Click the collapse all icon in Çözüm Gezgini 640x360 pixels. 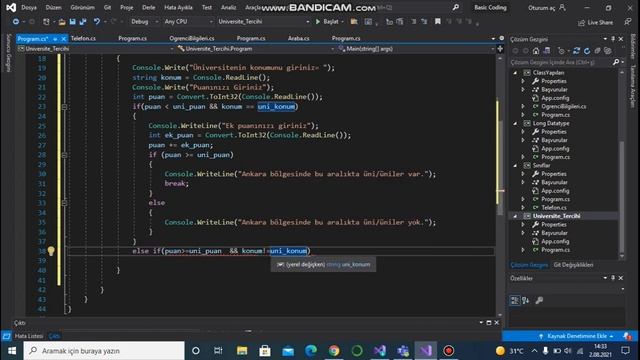point(598,51)
